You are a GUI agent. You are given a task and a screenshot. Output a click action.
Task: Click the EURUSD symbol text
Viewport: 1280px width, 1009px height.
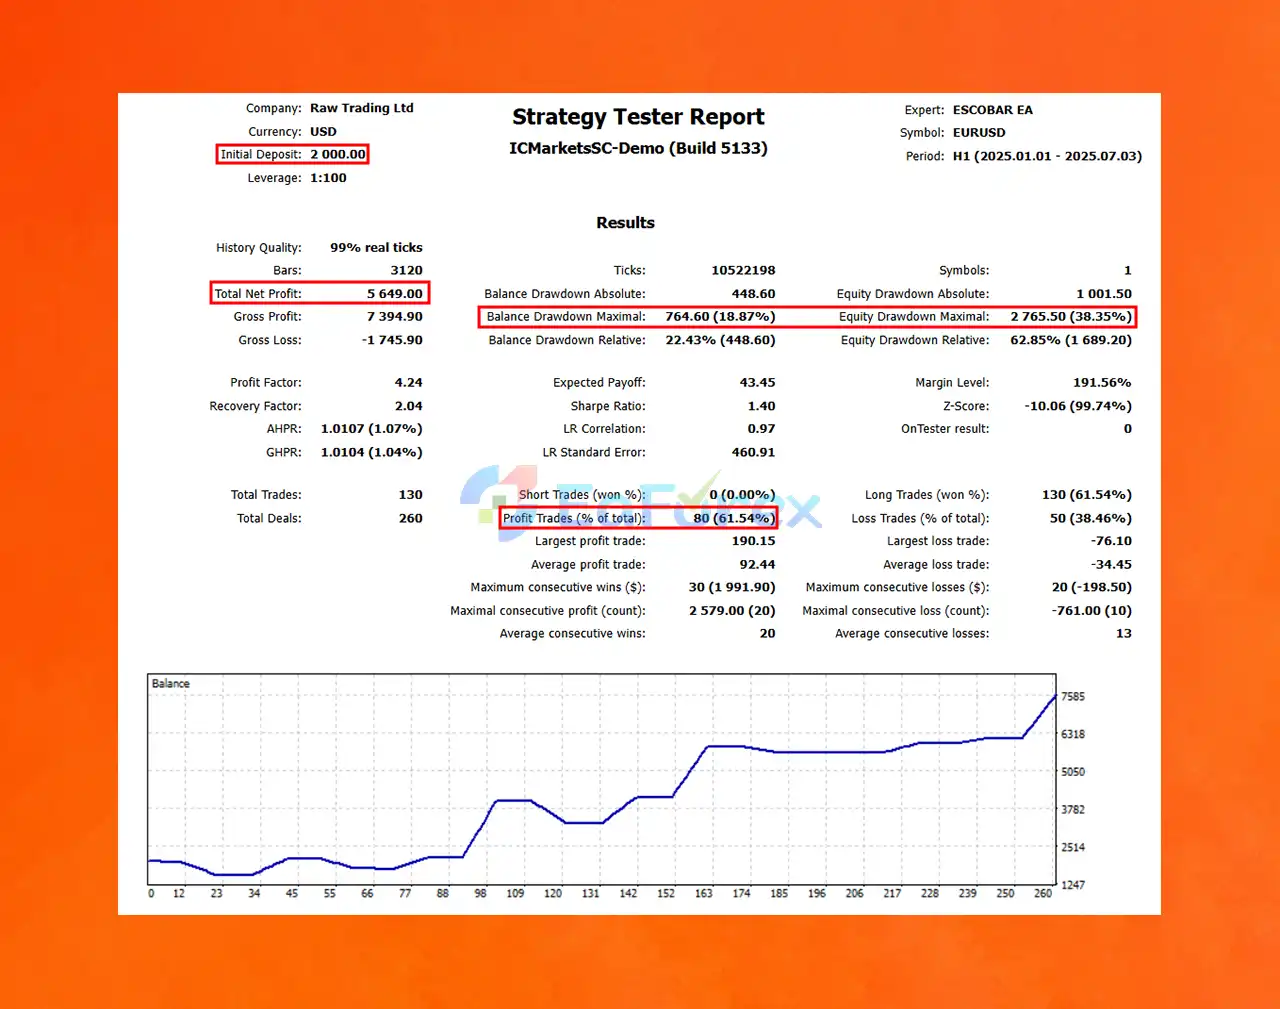coord(979,132)
